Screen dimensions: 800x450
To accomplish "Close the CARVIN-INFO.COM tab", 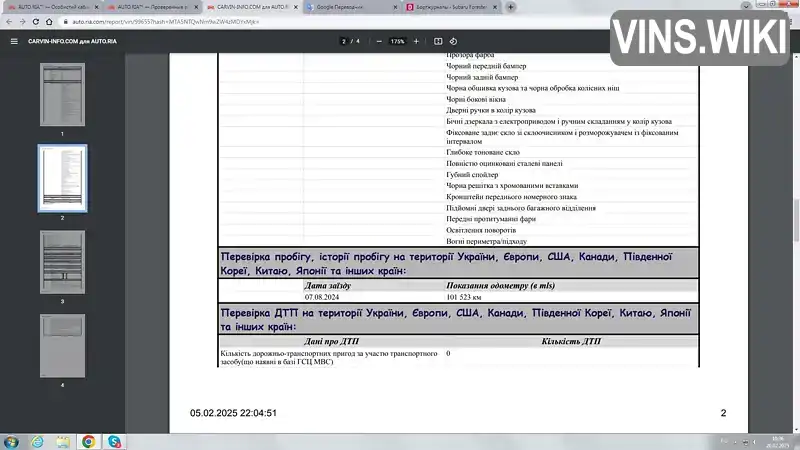I will click(295, 7).
